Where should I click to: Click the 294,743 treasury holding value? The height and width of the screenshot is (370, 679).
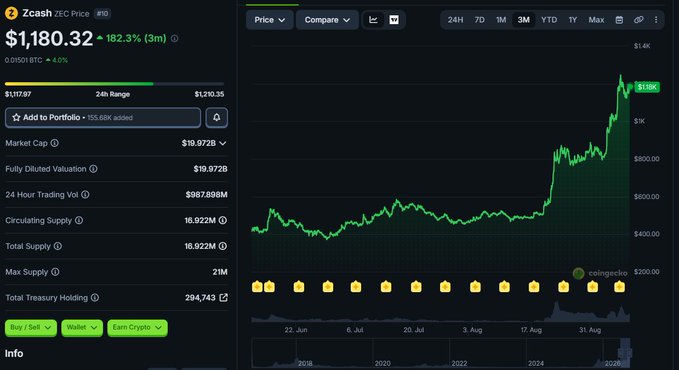[200, 298]
